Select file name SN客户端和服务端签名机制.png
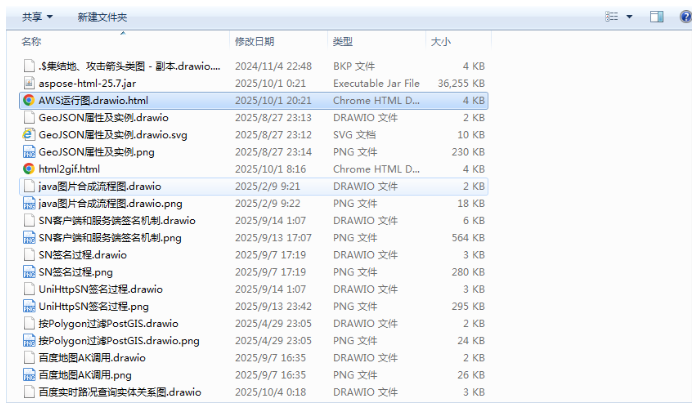 coord(110,238)
